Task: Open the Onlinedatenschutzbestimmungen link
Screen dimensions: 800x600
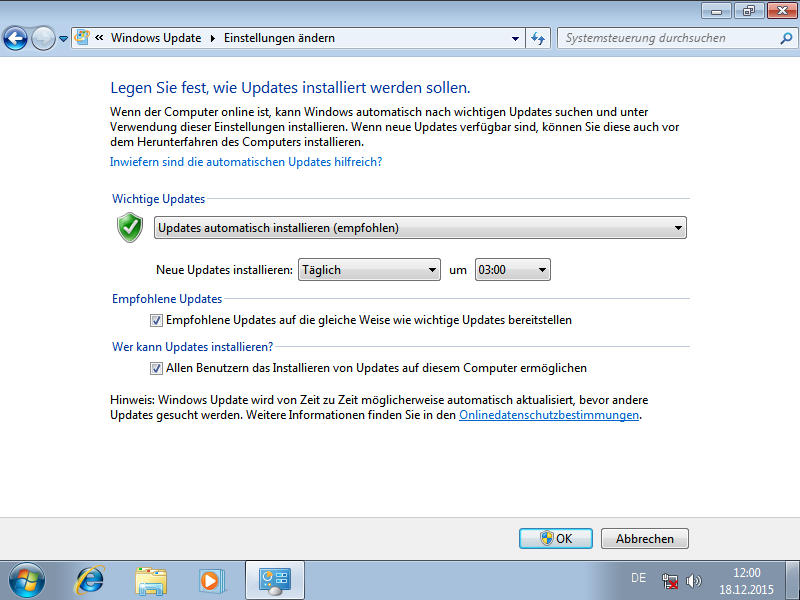Action: coord(549,415)
